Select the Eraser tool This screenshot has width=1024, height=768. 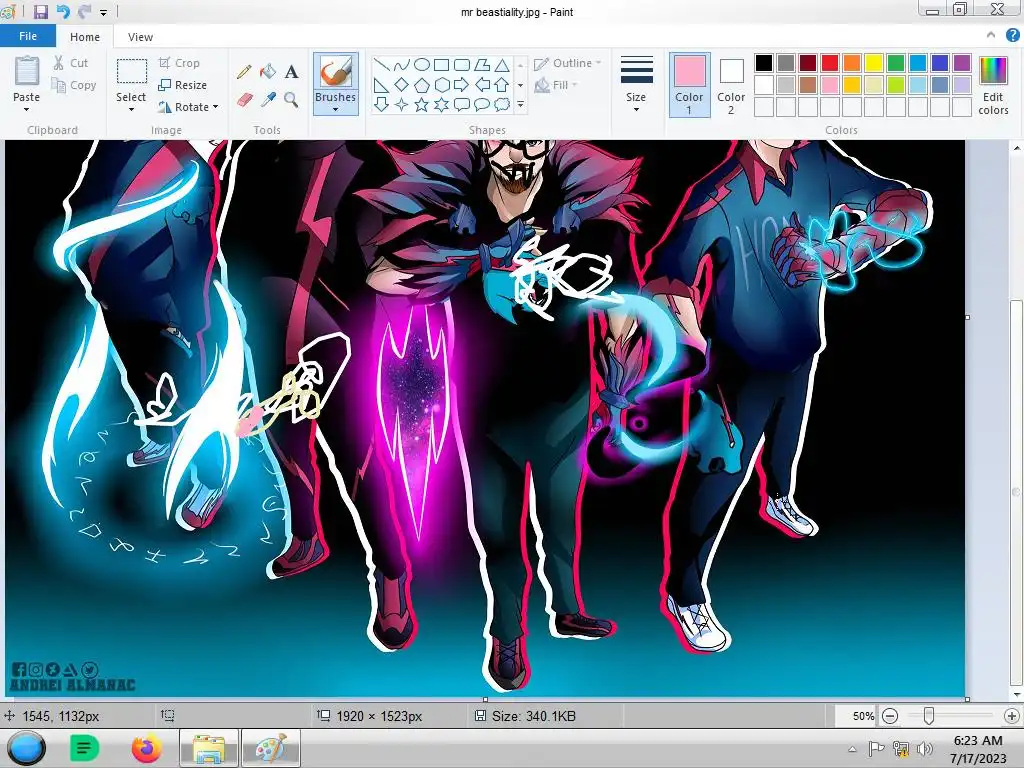tap(244, 100)
